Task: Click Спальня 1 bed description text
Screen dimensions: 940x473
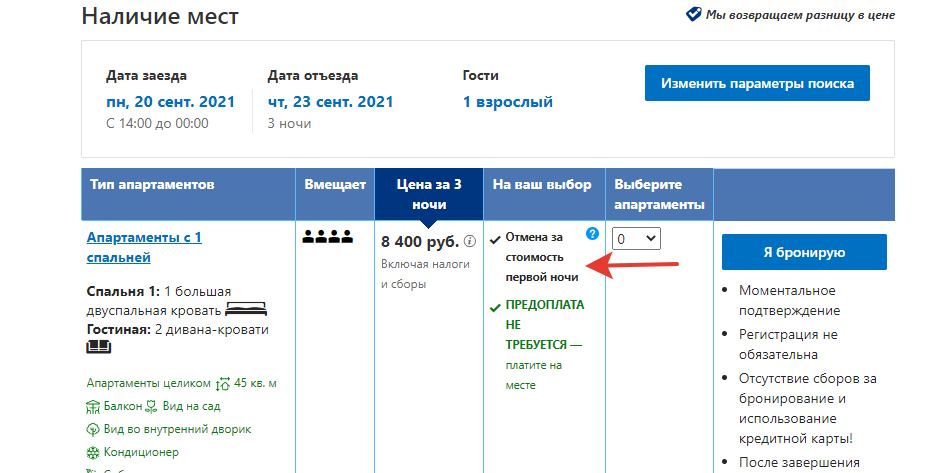Action: point(159,301)
